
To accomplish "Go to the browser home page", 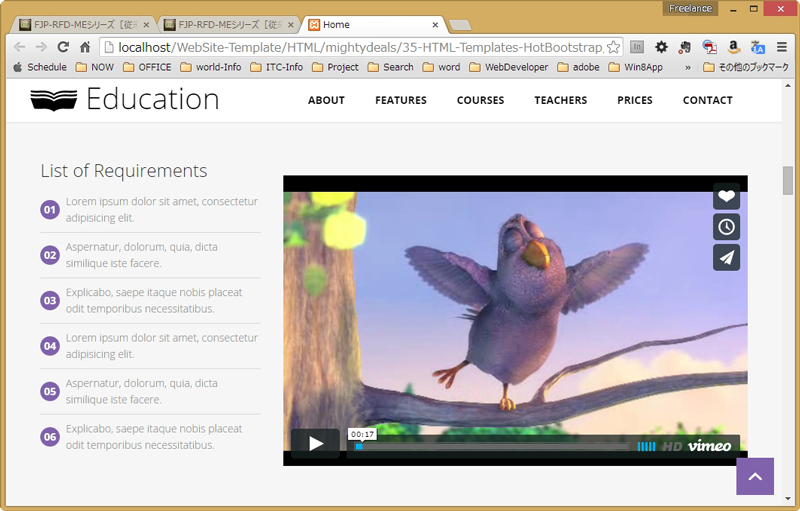I will click(85, 47).
